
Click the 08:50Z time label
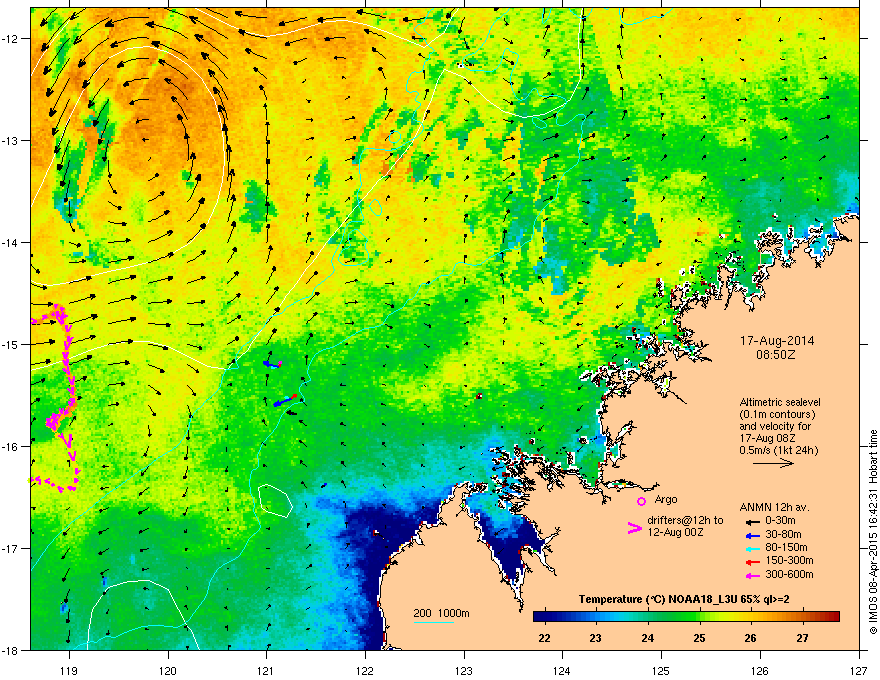click(776, 355)
